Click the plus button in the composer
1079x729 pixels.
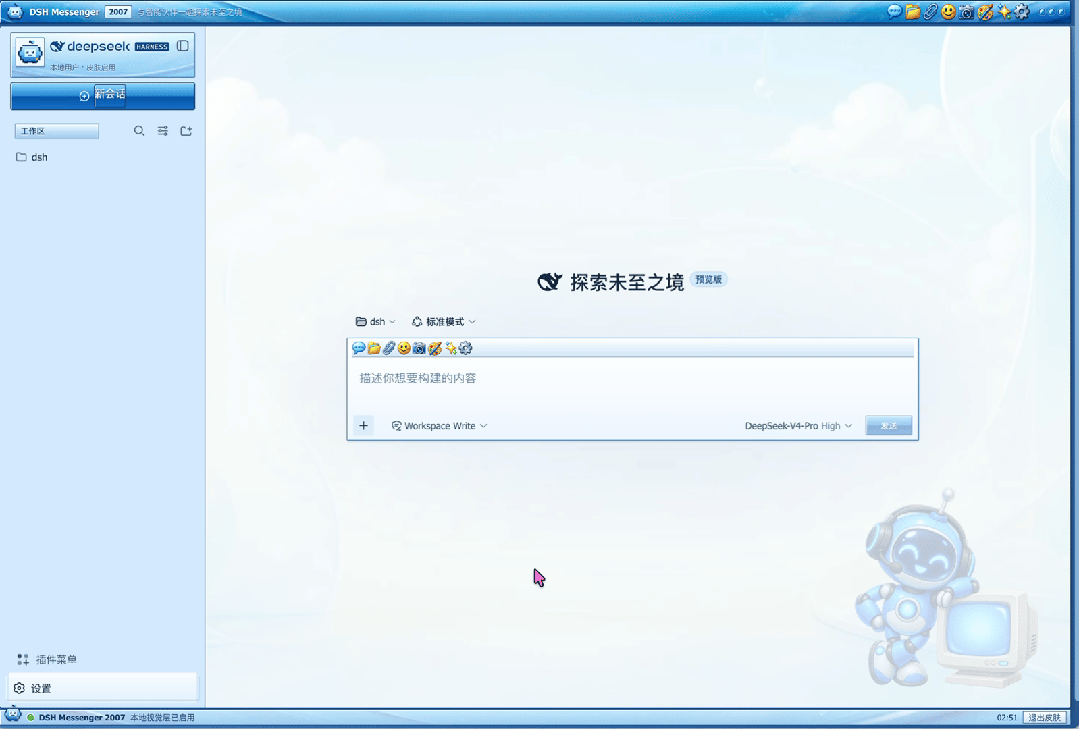coord(363,425)
